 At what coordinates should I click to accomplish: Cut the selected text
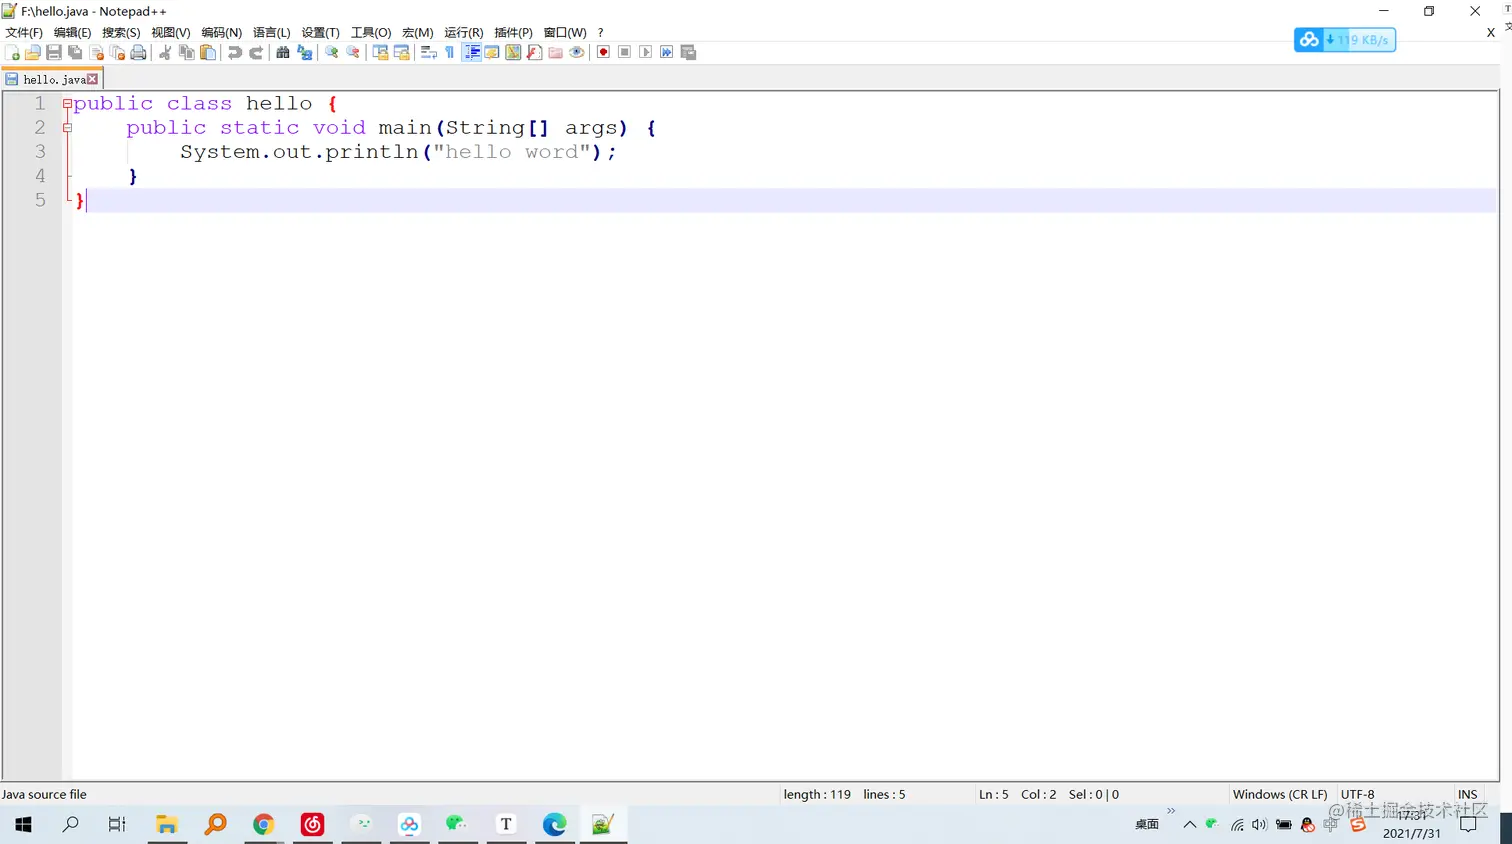(164, 52)
